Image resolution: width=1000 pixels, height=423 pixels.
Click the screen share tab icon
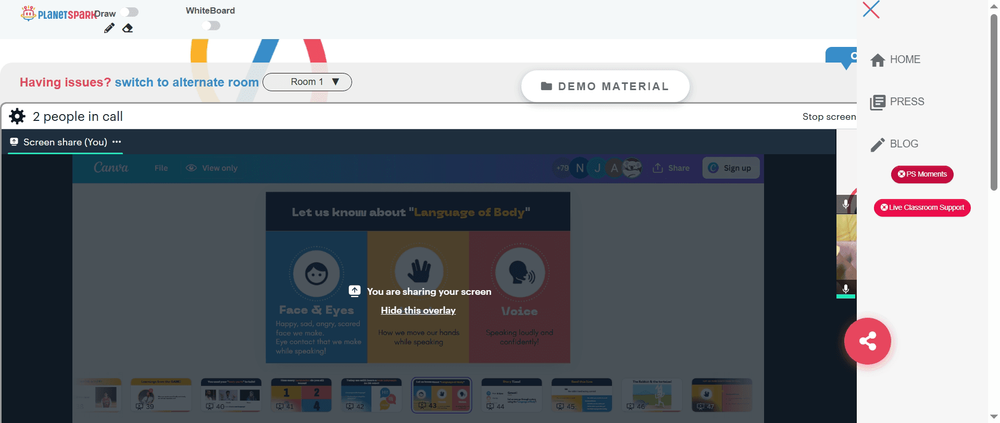pyautogui.click(x=14, y=142)
